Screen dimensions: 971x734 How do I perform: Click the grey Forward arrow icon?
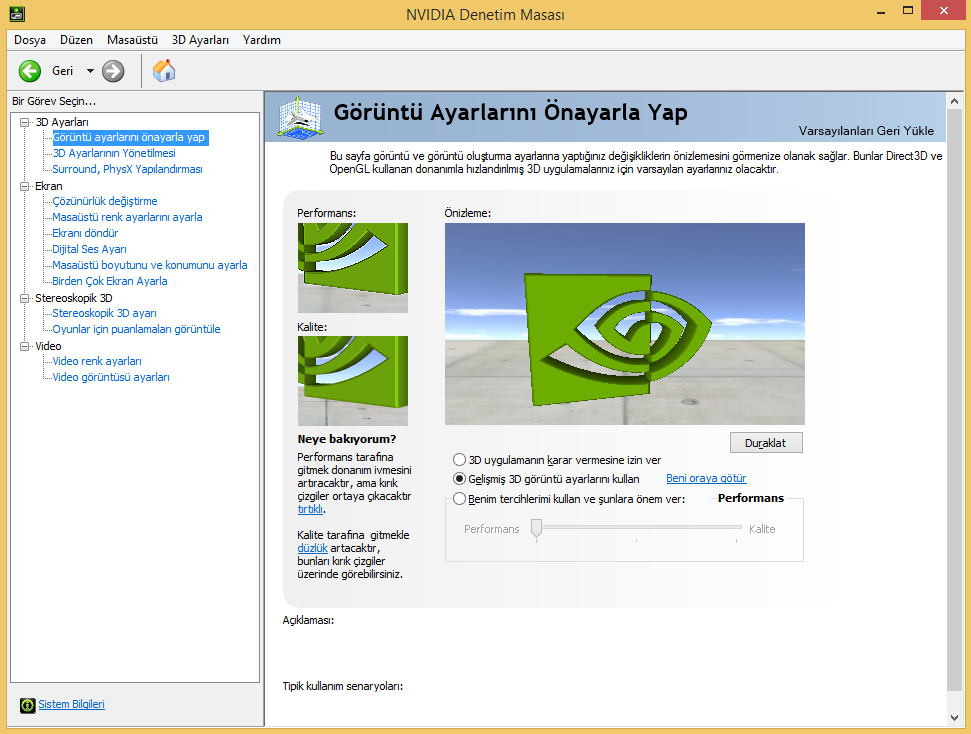(113, 71)
